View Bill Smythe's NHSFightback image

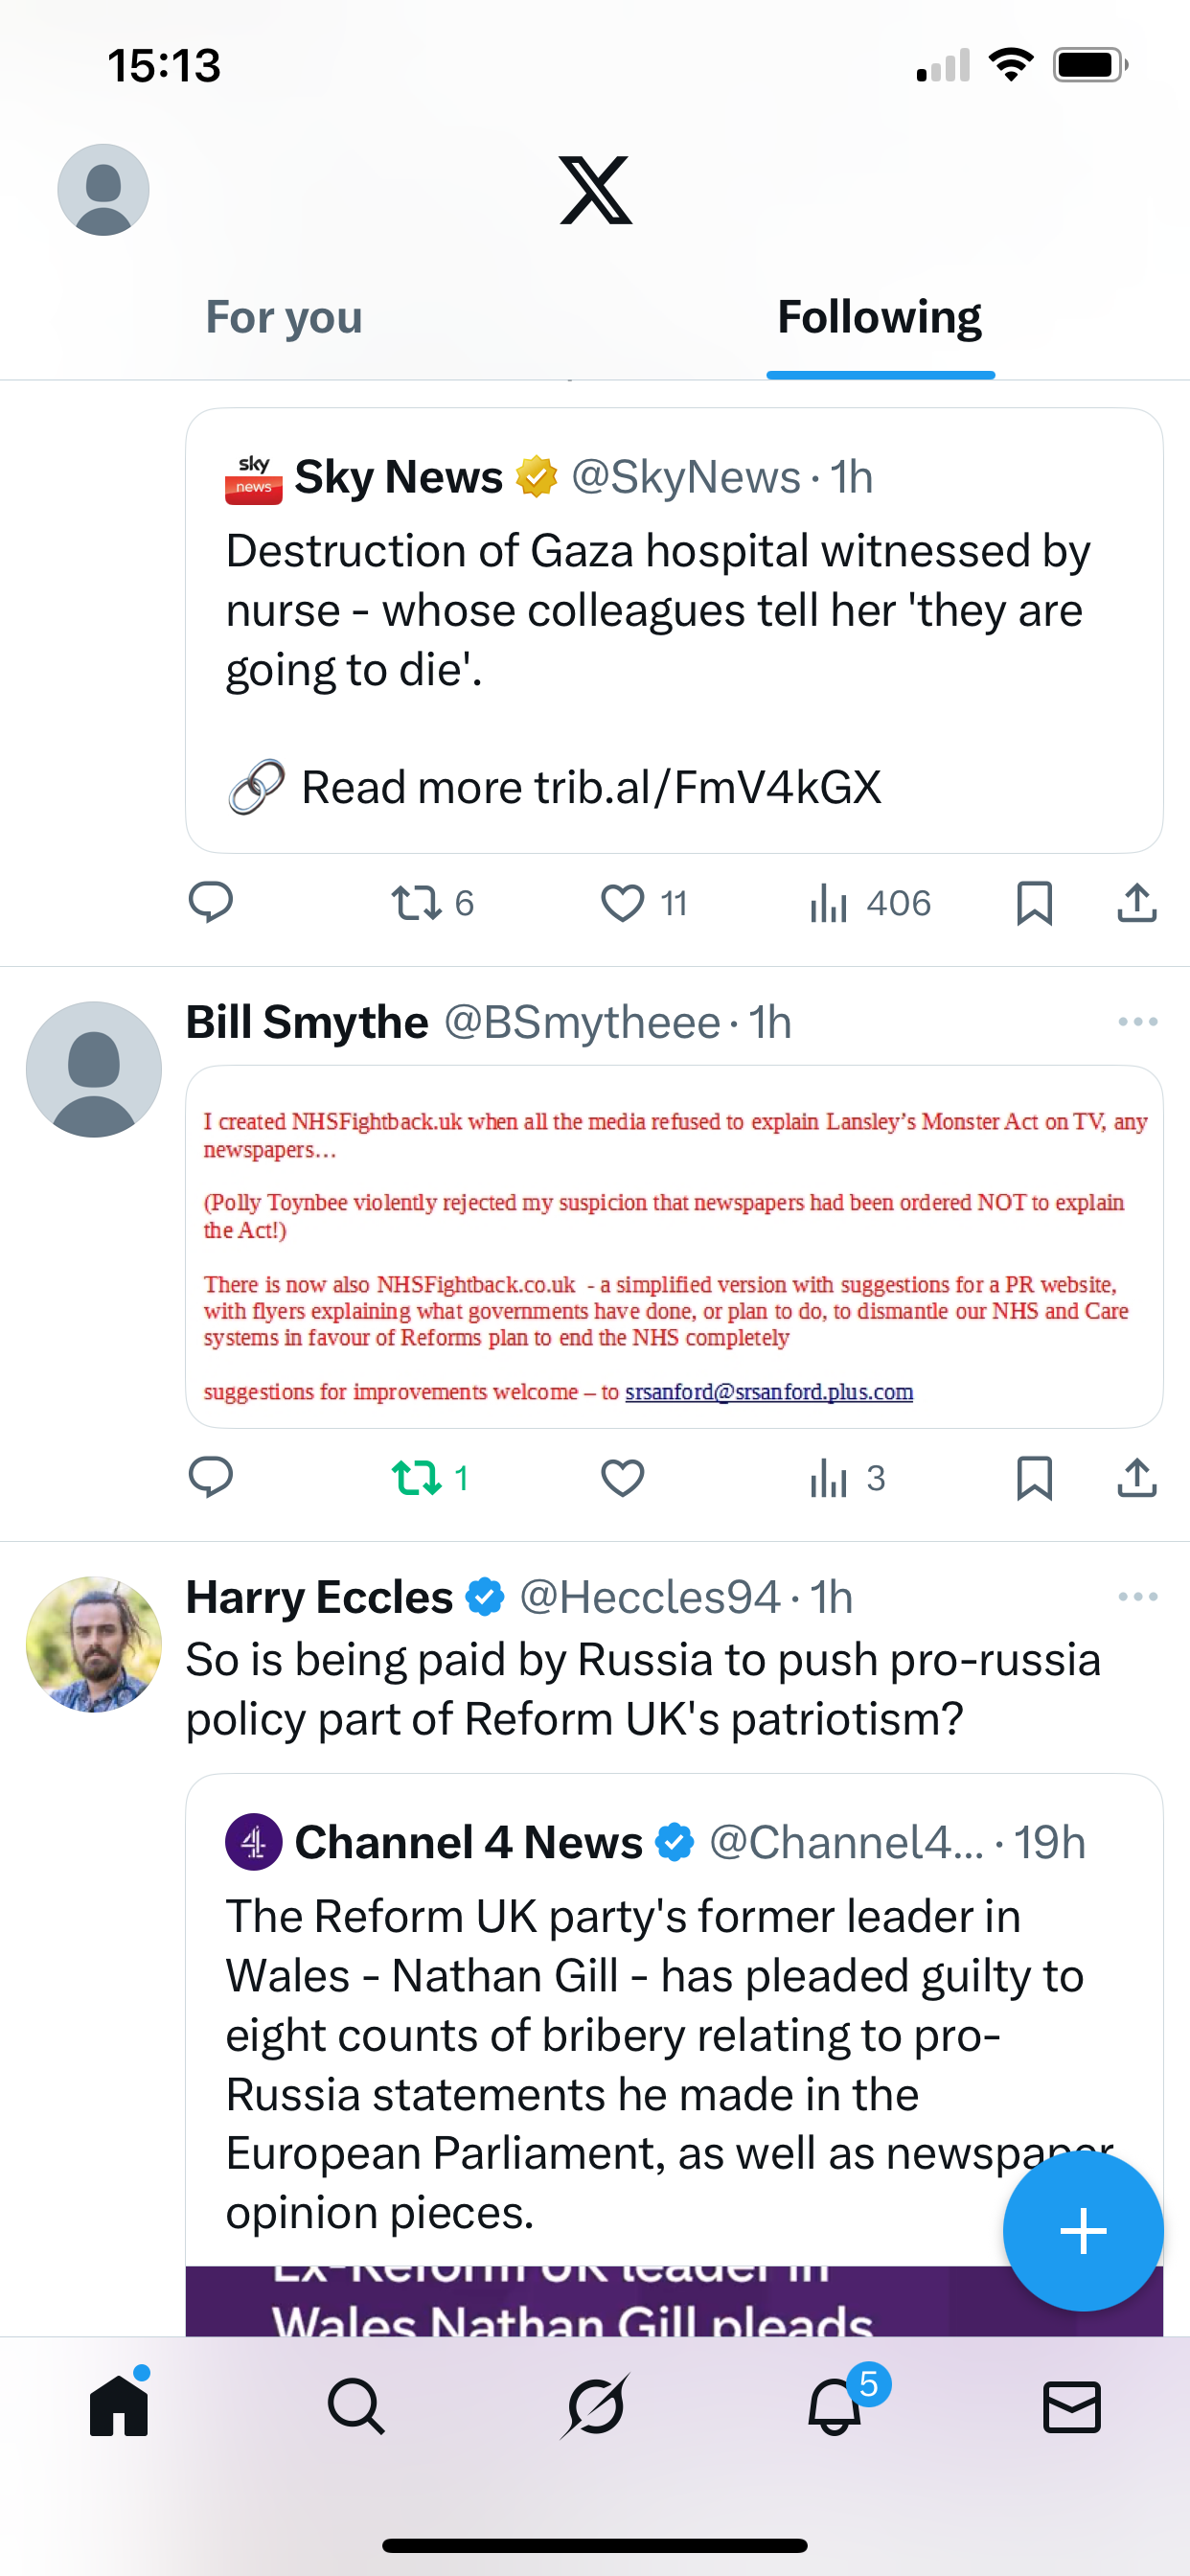673,1246
